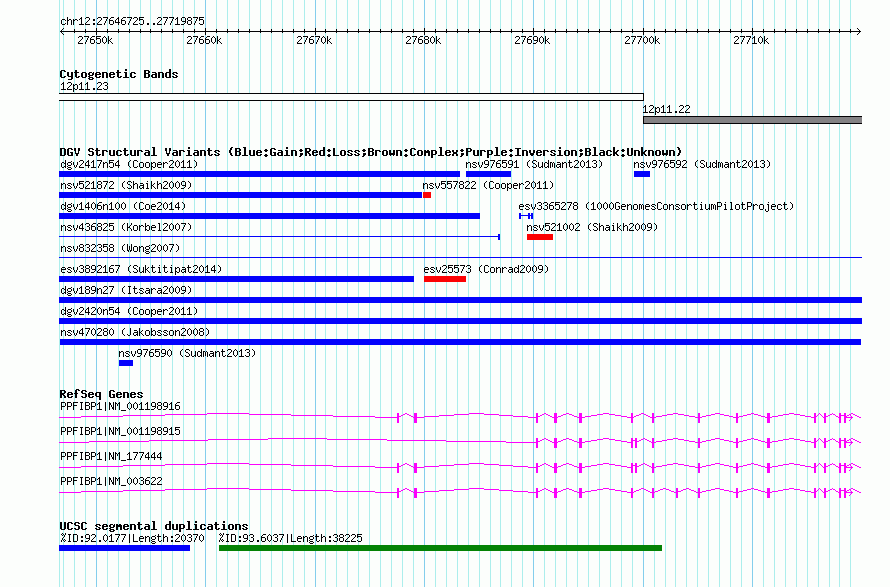
Task: Select the white 12p11.23 band box
Action: point(351,97)
